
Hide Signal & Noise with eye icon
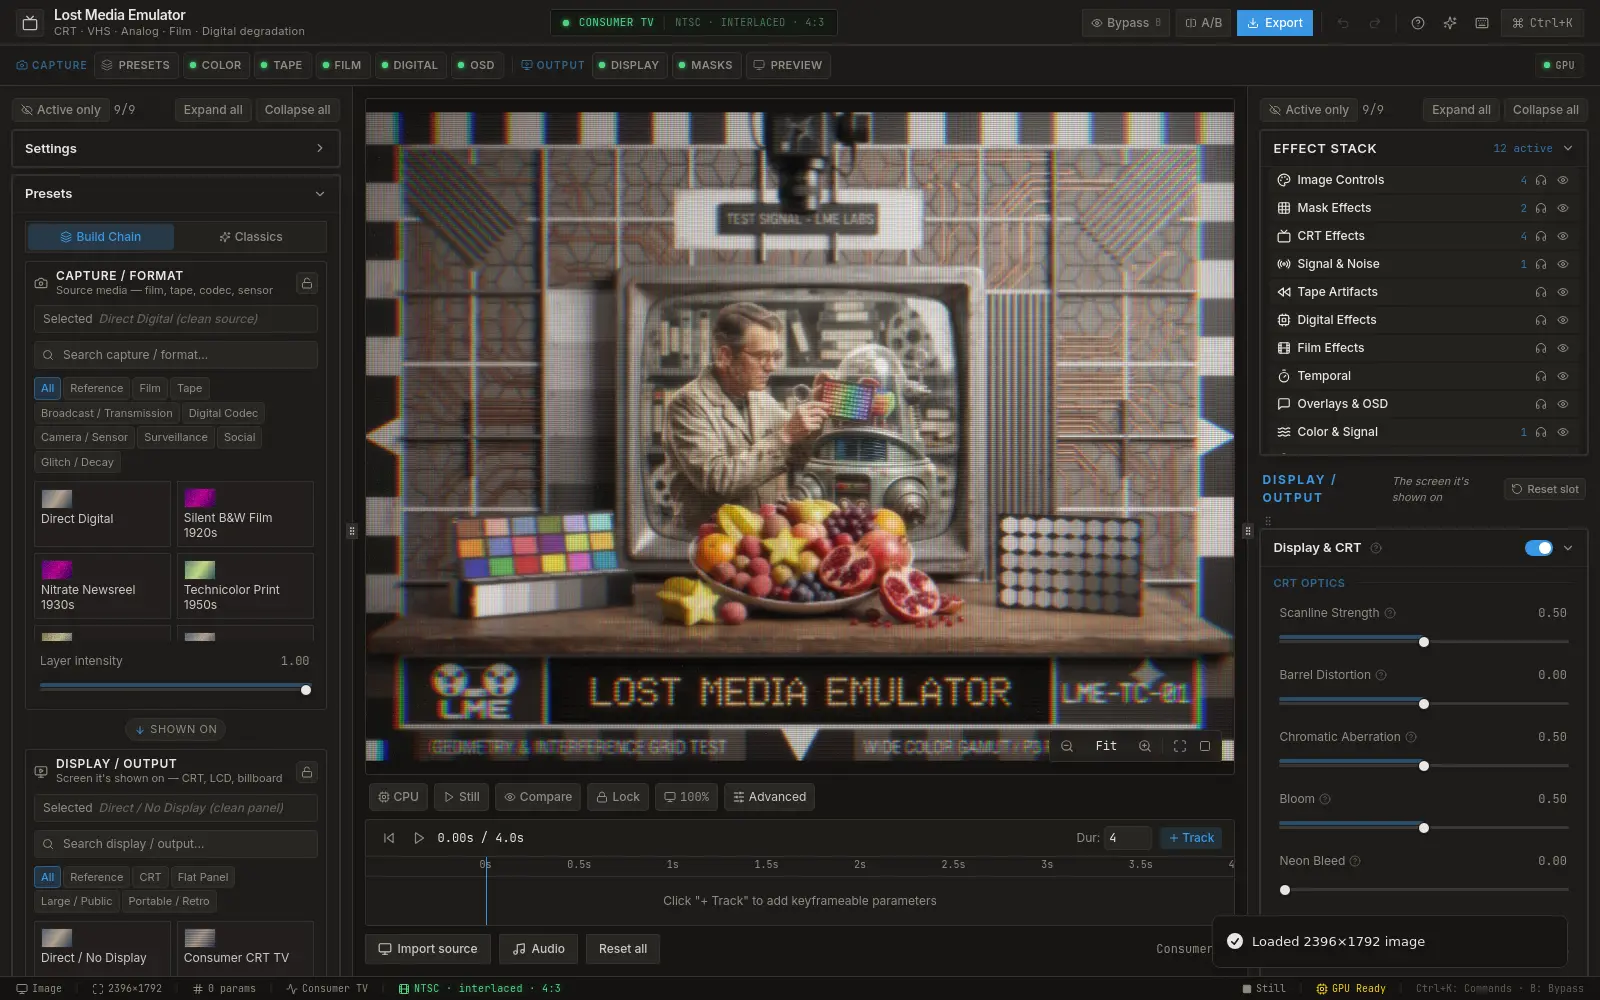(1563, 264)
